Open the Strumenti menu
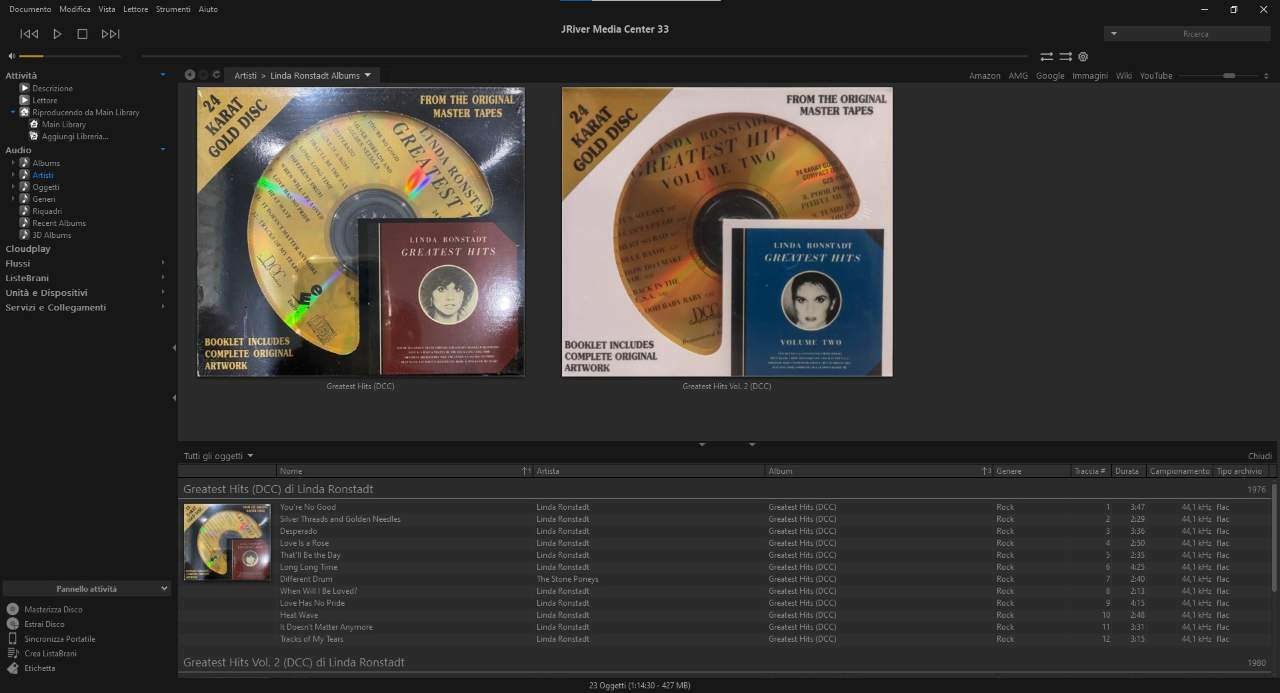 coord(173,9)
